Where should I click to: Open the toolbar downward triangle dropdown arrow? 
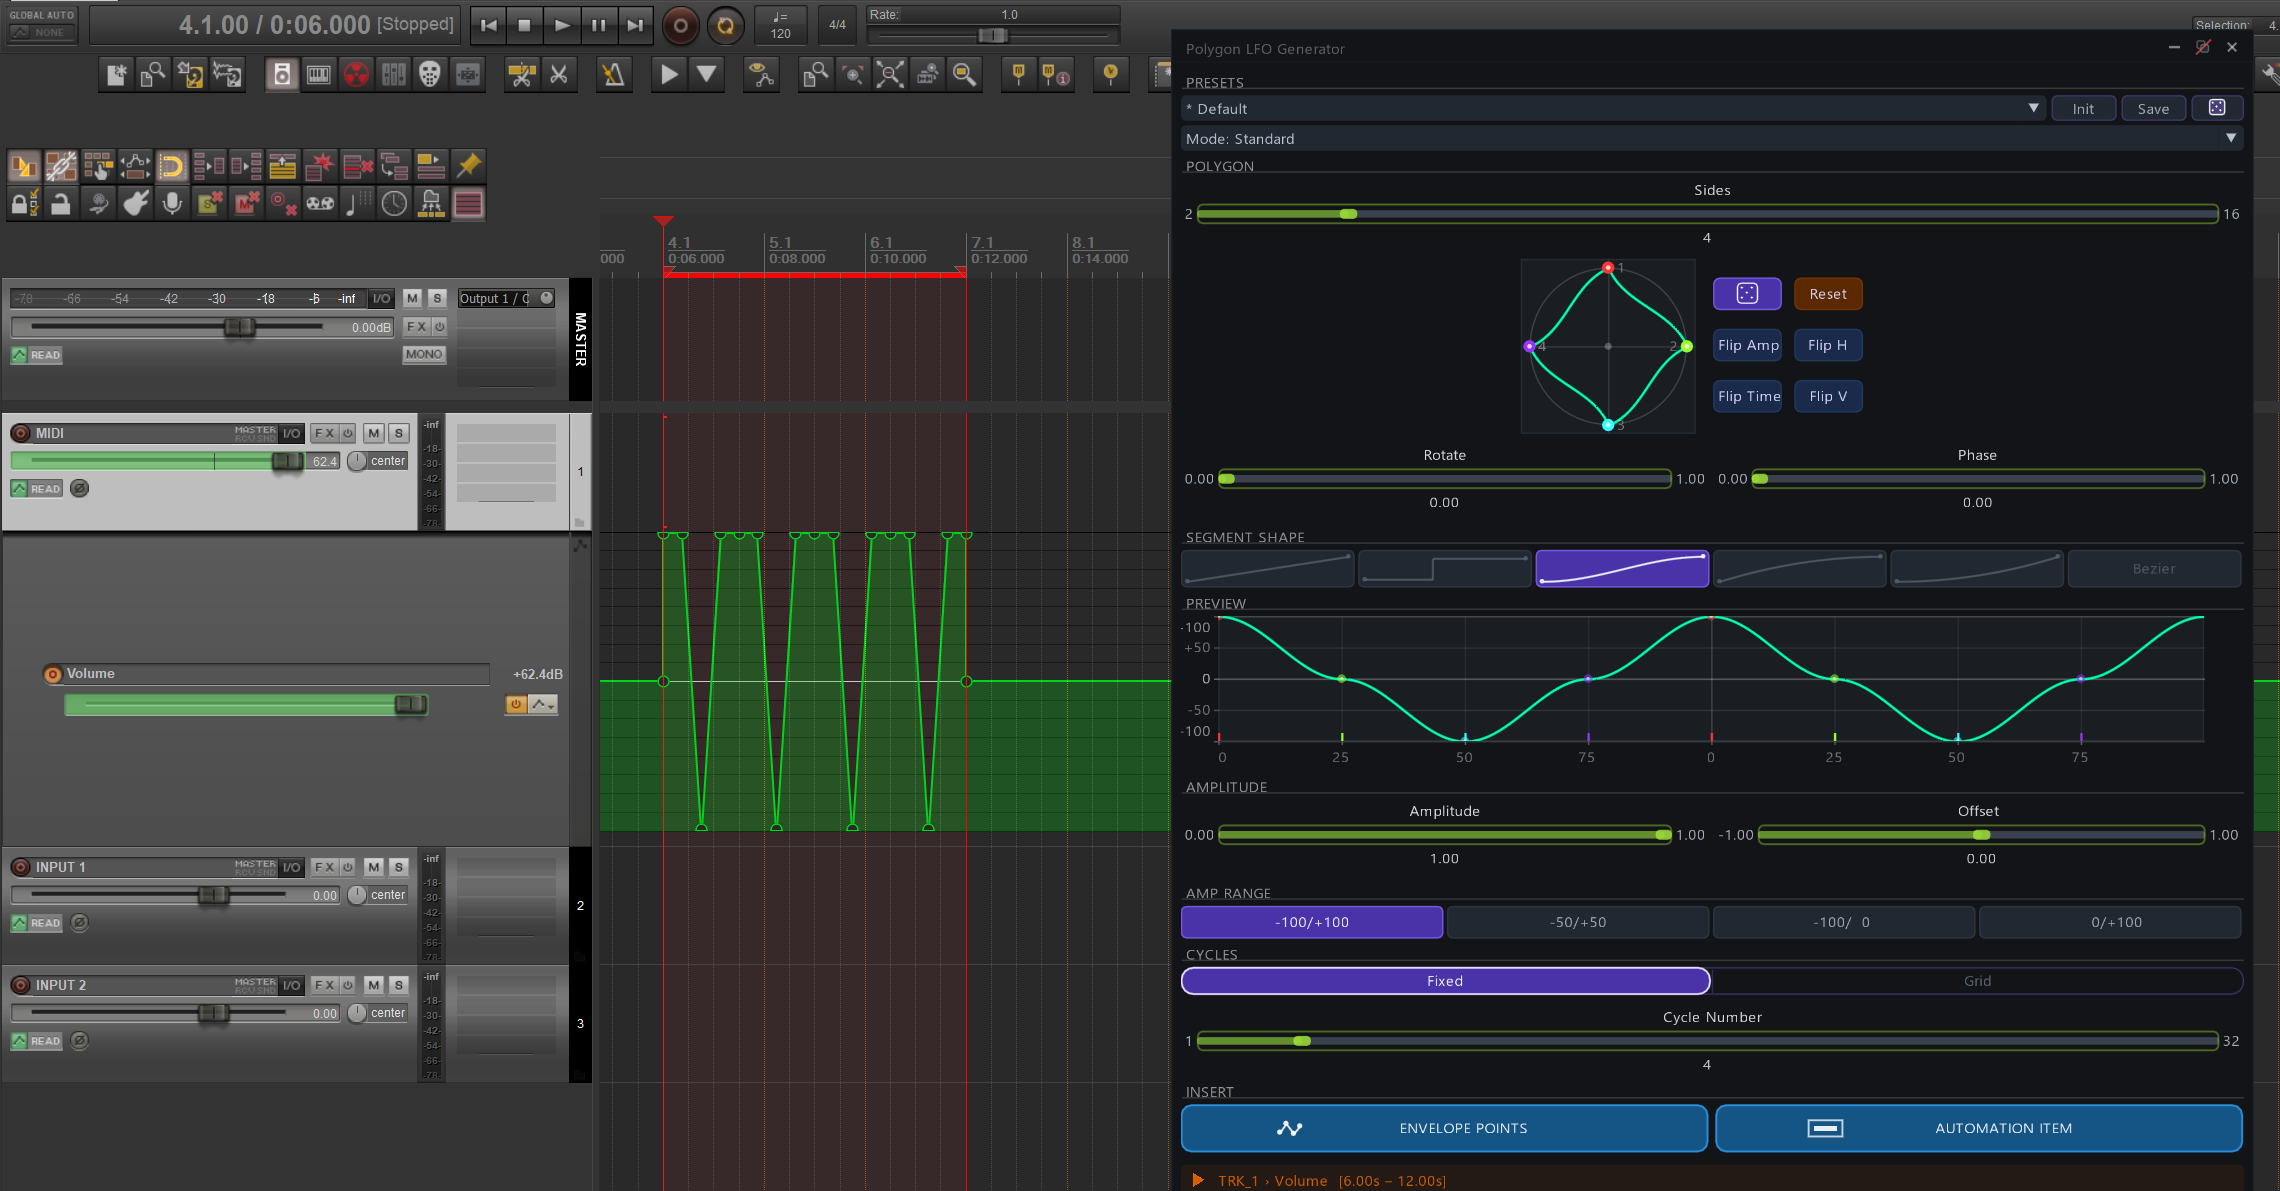(x=706, y=74)
